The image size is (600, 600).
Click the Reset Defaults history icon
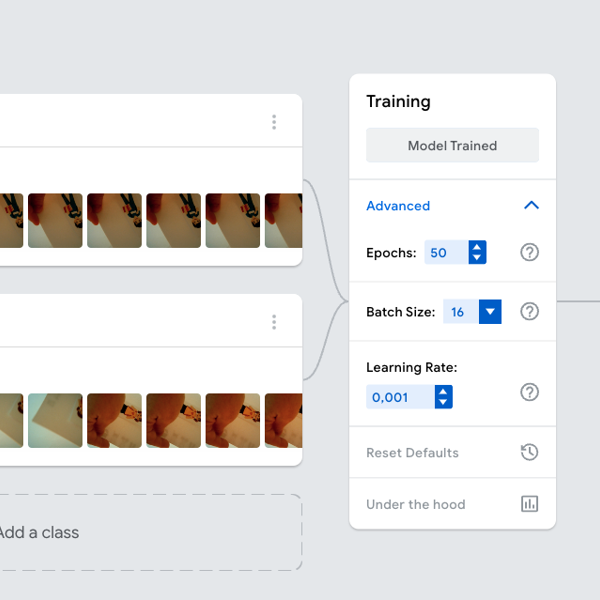tap(530, 452)
